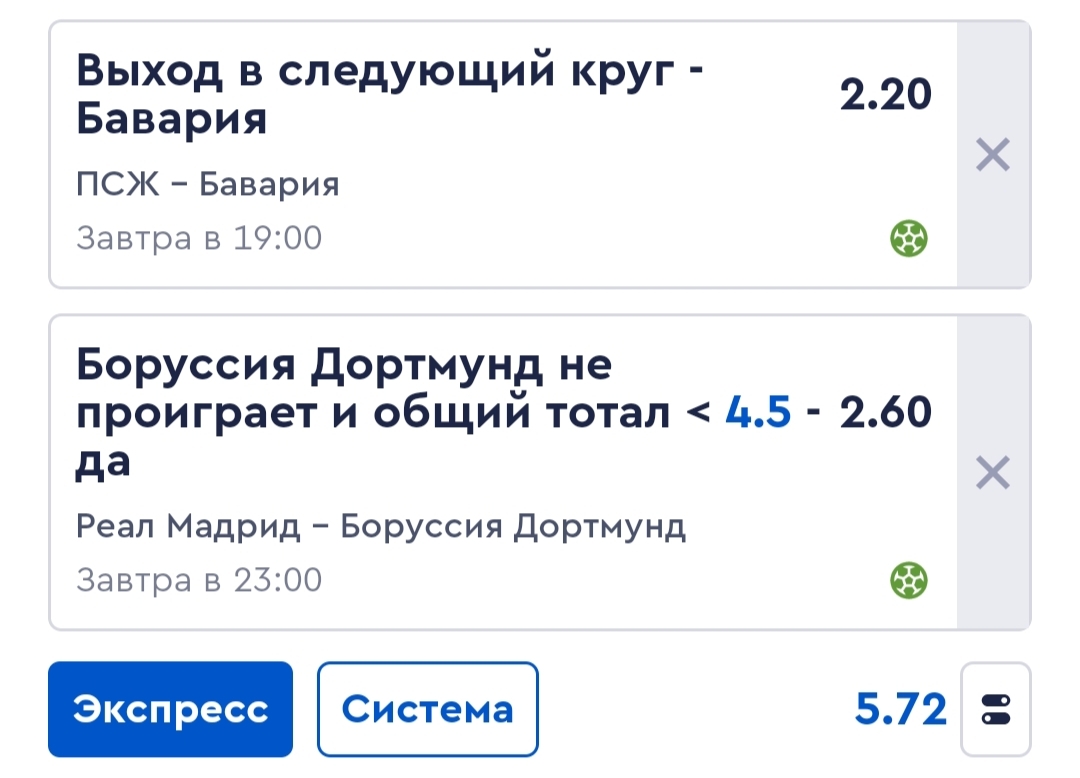
Task: Click the 'Завтра в 23:00' match time
Action: (198, 580)
